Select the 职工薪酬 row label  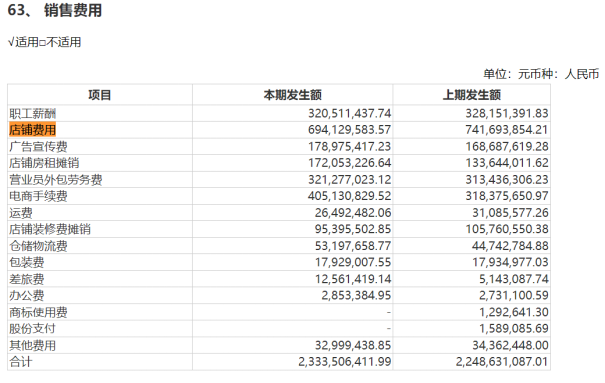32,113
